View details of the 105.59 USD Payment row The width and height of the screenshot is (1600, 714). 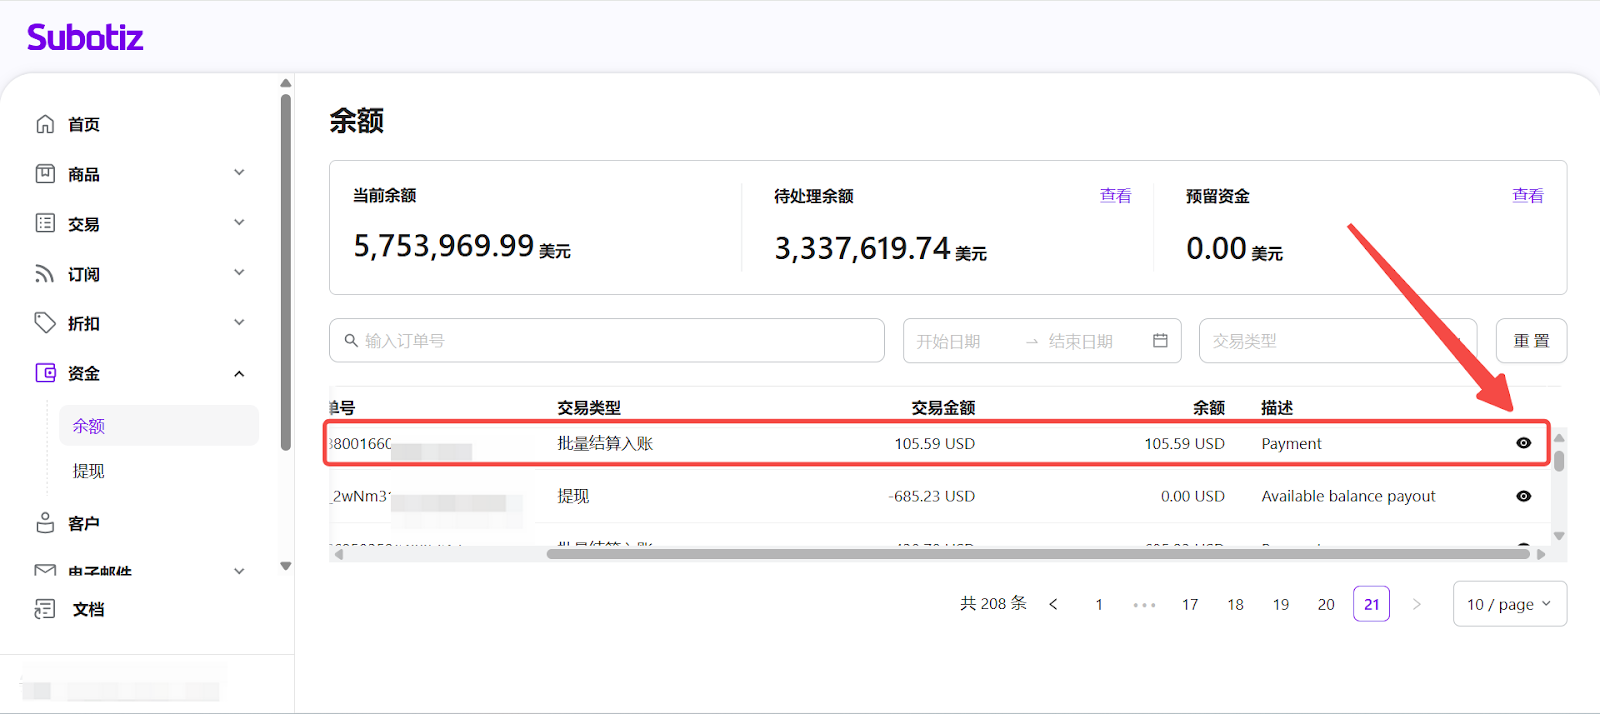pyautogui.click(x=1523, y=443)
